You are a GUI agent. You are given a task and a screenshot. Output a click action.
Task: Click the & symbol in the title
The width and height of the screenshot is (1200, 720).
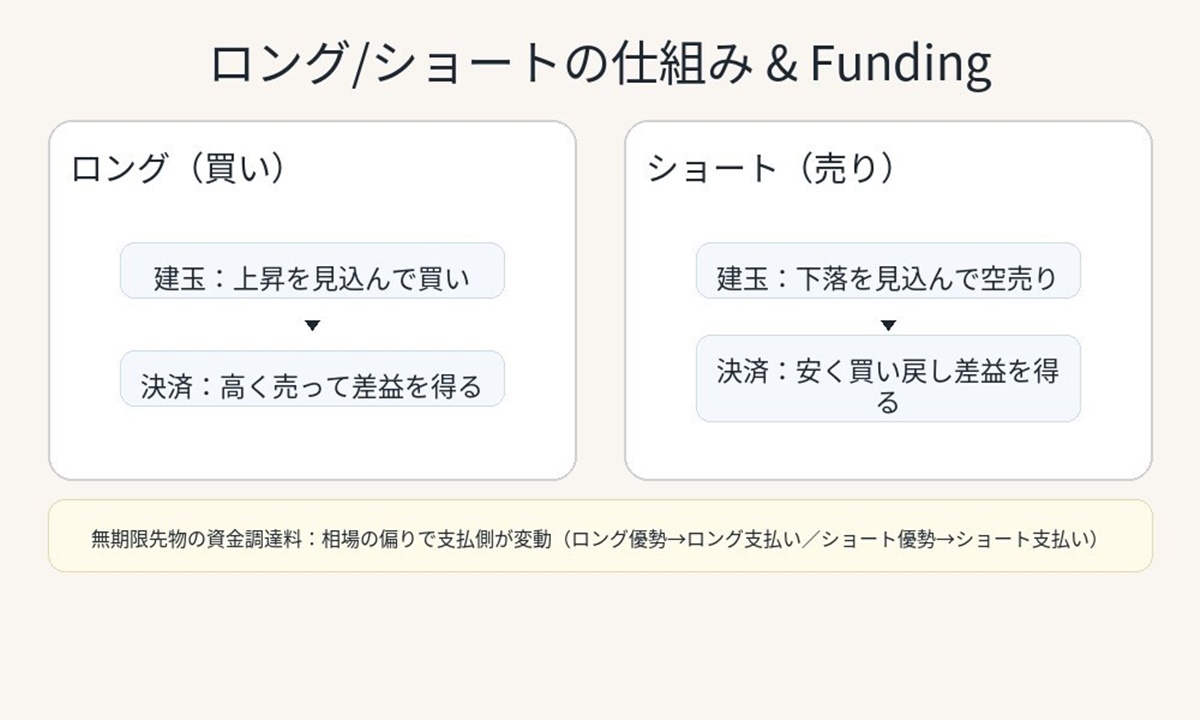(x=779, y=64)
